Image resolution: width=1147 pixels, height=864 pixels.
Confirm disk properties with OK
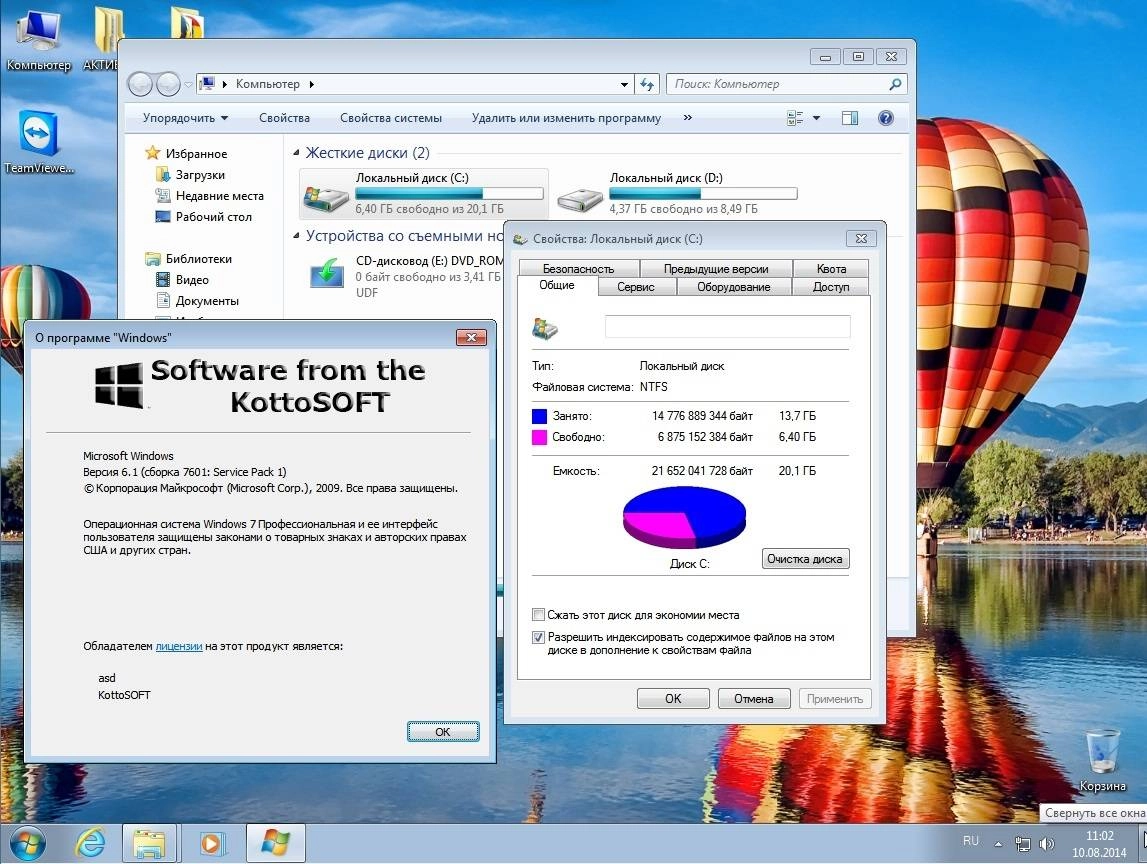[673, 699]
